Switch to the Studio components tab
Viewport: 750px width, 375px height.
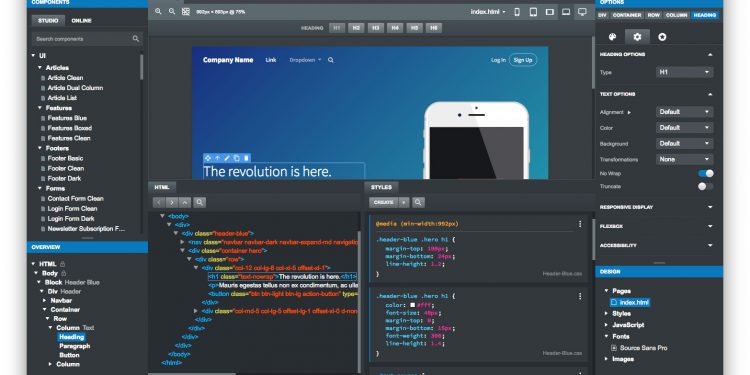point(48,21)
